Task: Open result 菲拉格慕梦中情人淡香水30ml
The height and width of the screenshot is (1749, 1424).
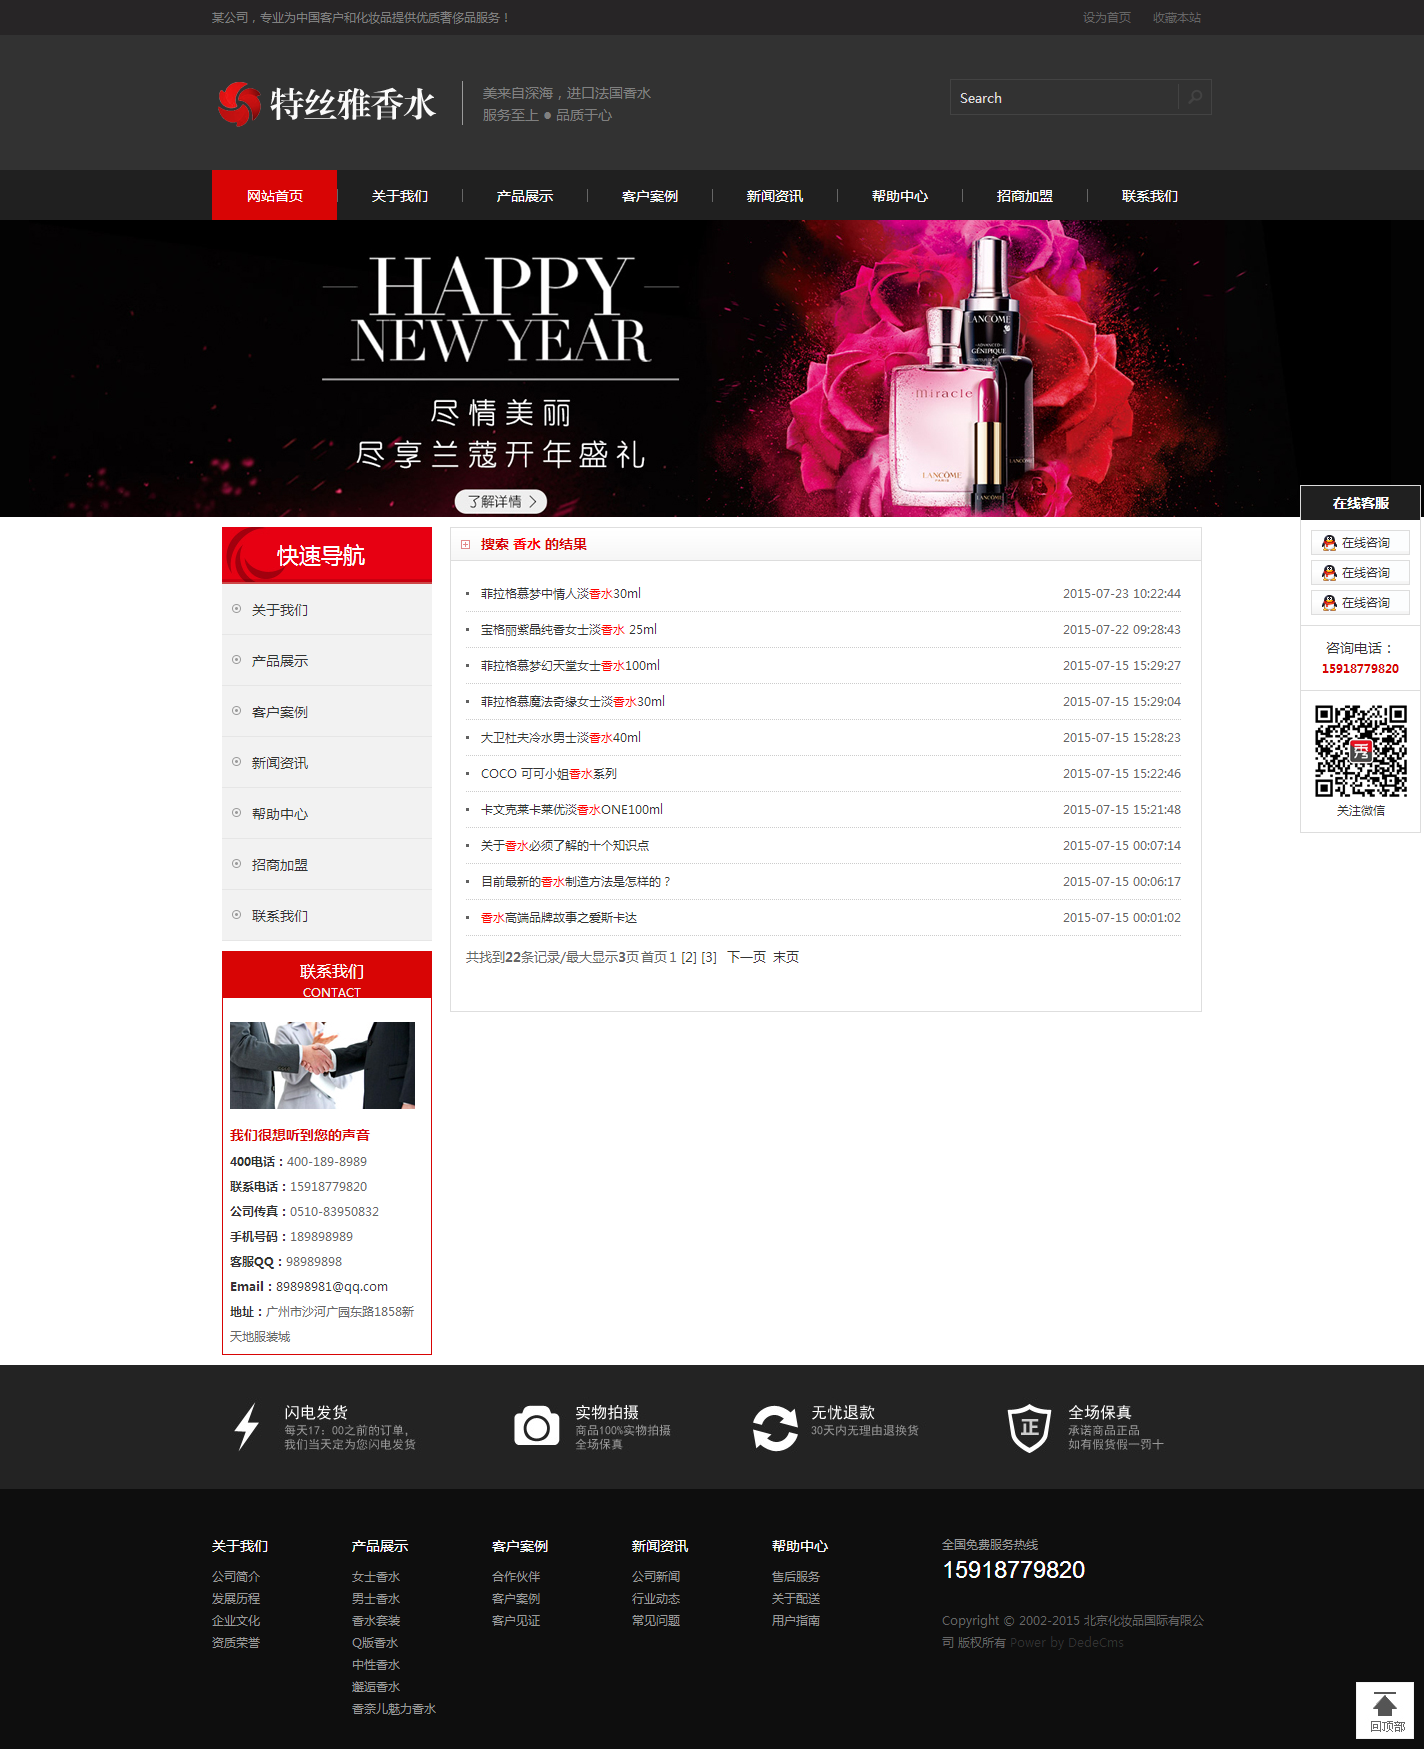Action: (x=561, y=594)
